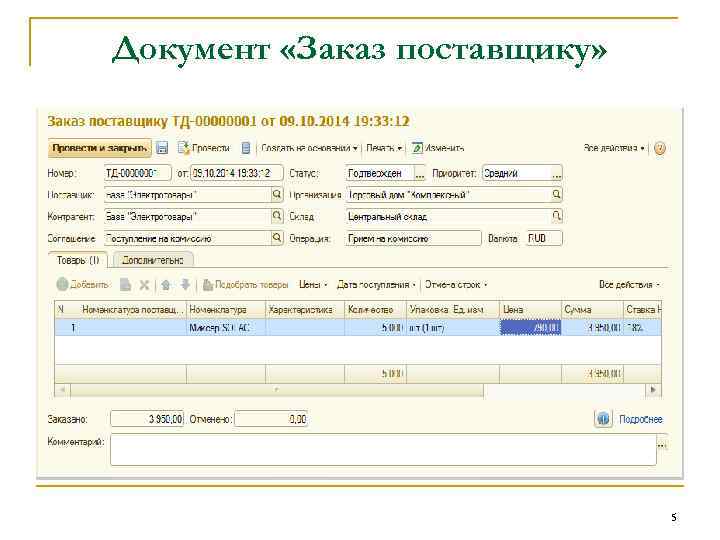Viewport: 720px width, 540px height.
Task: Click the Цена column header
Action: coord(530,310)
